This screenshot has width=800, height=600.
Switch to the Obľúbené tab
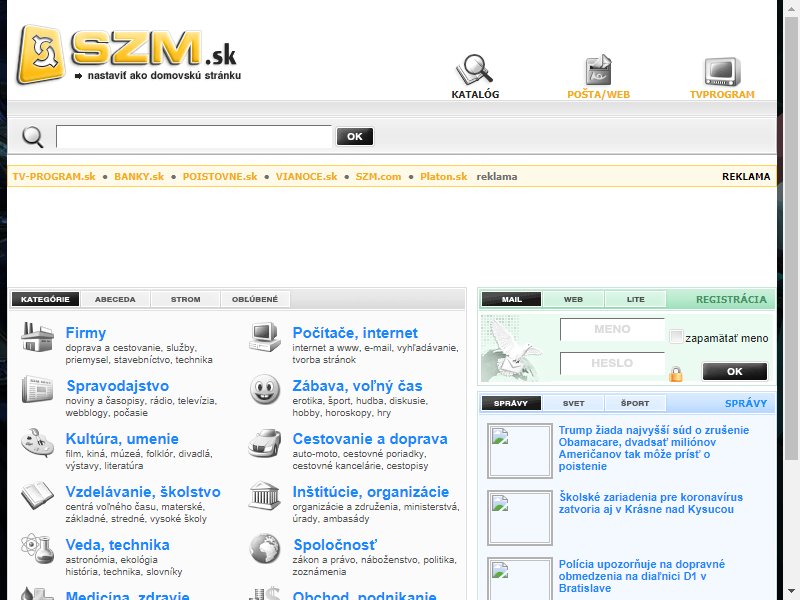[x=255, y=299]
